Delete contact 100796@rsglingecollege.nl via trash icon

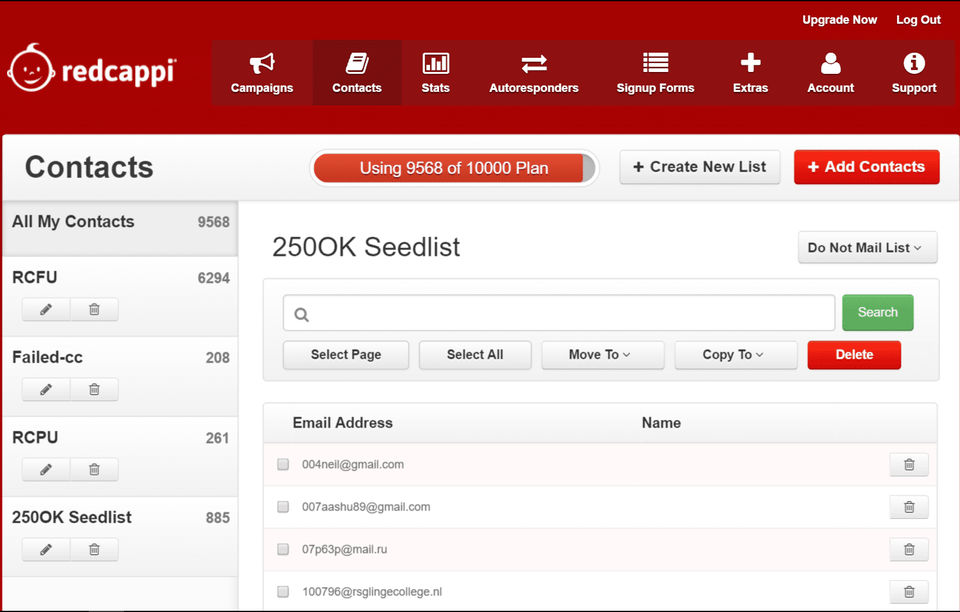coord(909,592)
